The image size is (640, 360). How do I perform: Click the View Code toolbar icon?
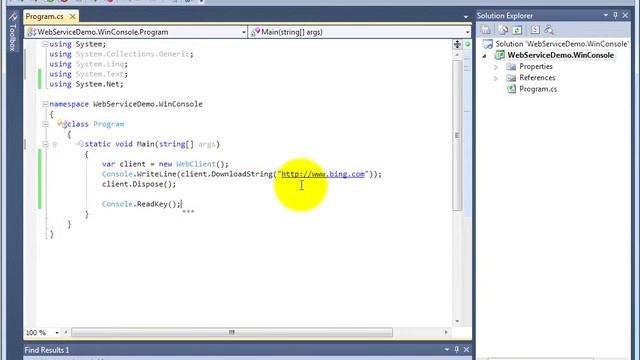point(535,30)
